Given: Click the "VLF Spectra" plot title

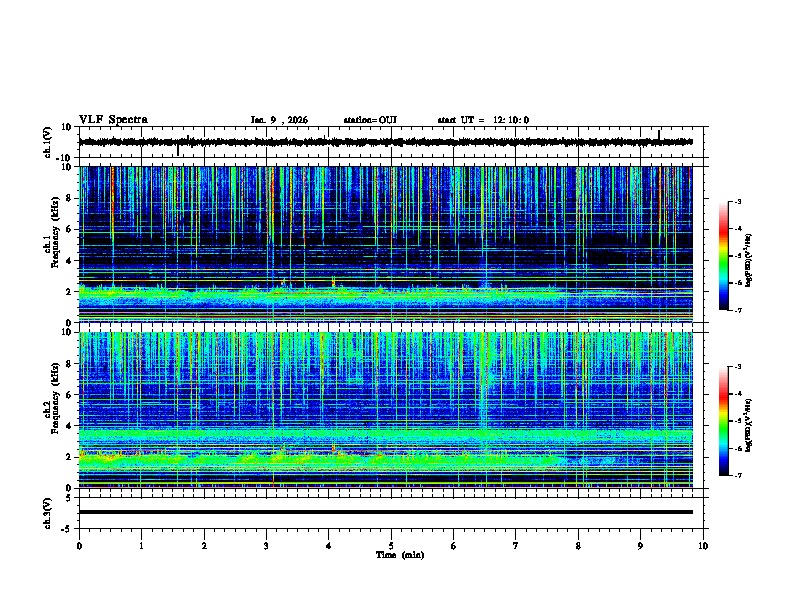Looking at the screenshot, I should 113,120.
